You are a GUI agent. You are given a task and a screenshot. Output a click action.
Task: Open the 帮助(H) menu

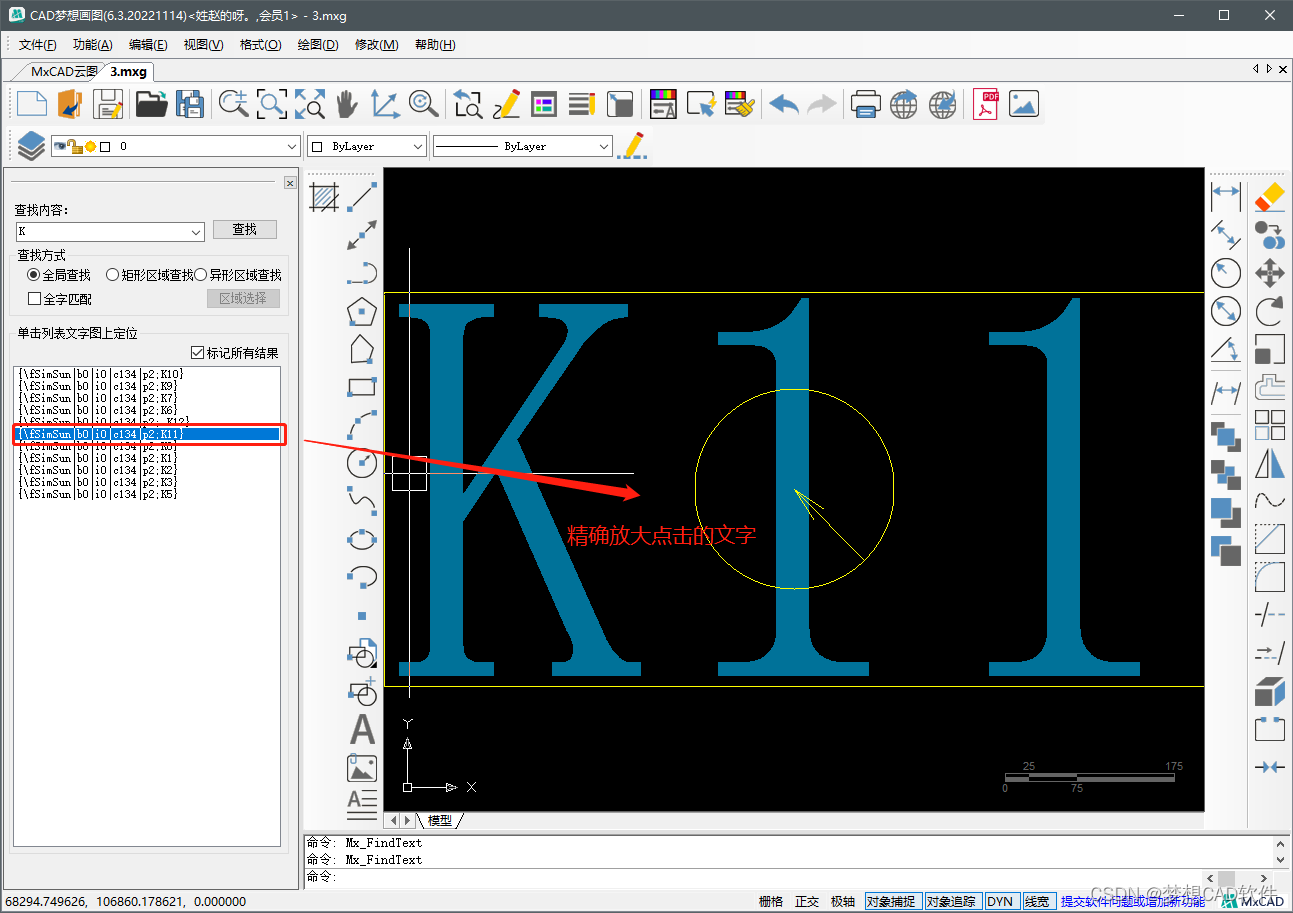[435, 45]
